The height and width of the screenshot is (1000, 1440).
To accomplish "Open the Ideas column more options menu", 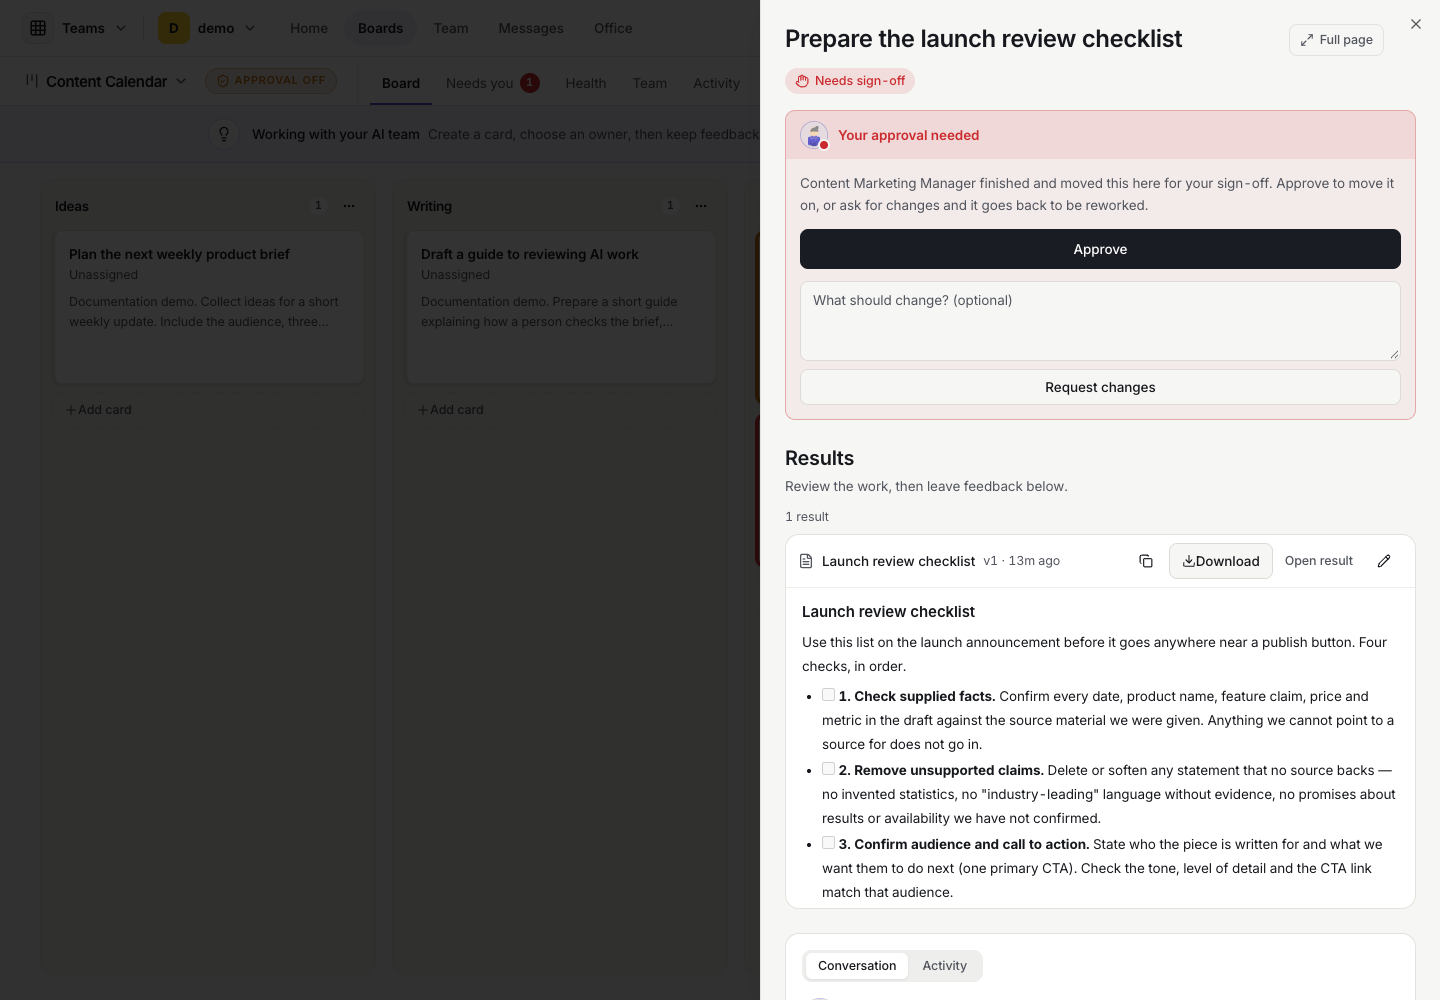I will click(x=349, y=206).
